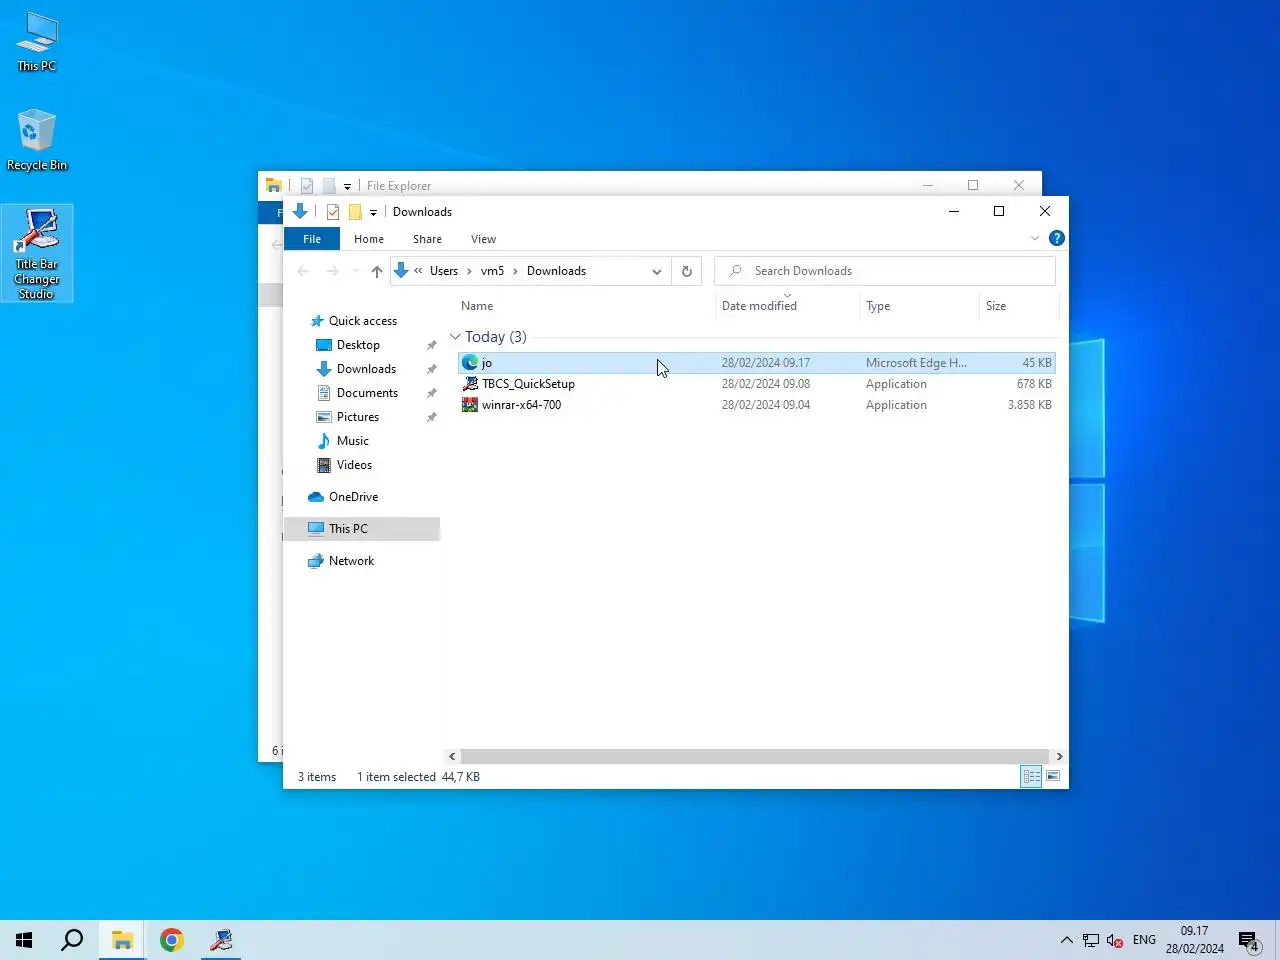The image size is (1280, 960).
Task: Open ENG language input indicator
Action: pyautogui.click(x=1144, y=940)
